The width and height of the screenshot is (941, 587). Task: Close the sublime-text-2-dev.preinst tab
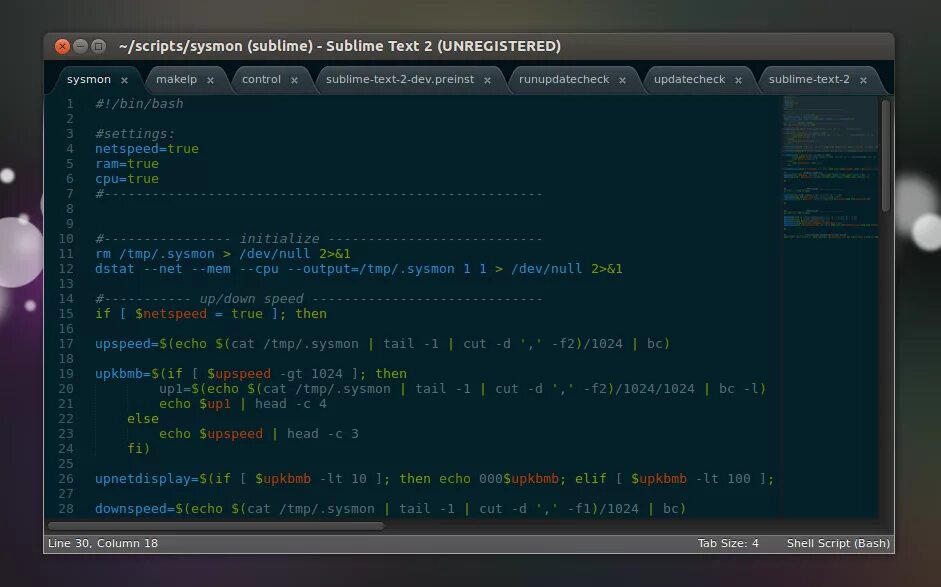[x=487, y=79]
